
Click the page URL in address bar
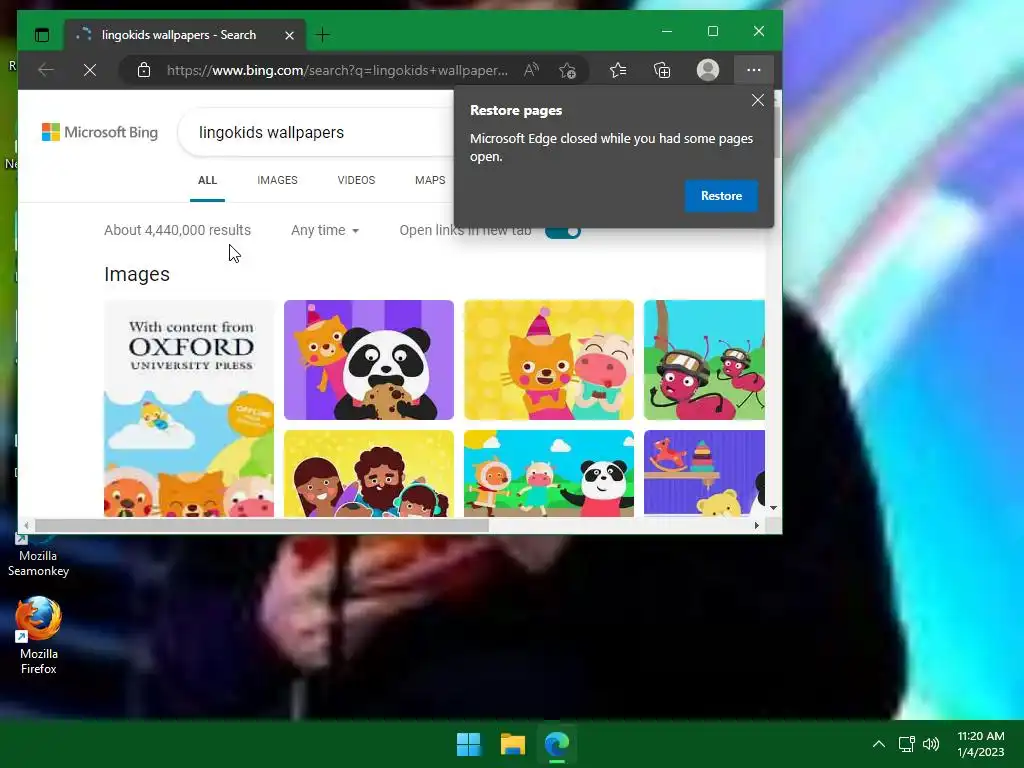pos(337,70)
